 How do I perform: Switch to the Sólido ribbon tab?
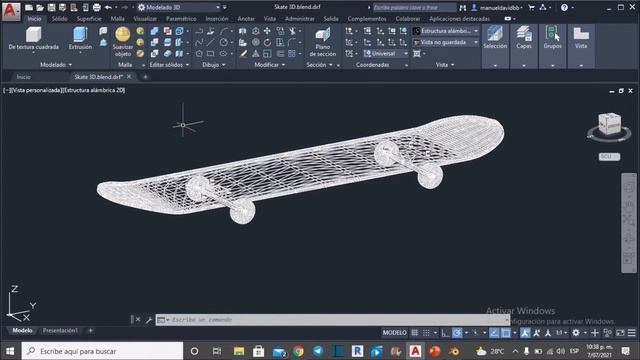[x=60, y=19]
